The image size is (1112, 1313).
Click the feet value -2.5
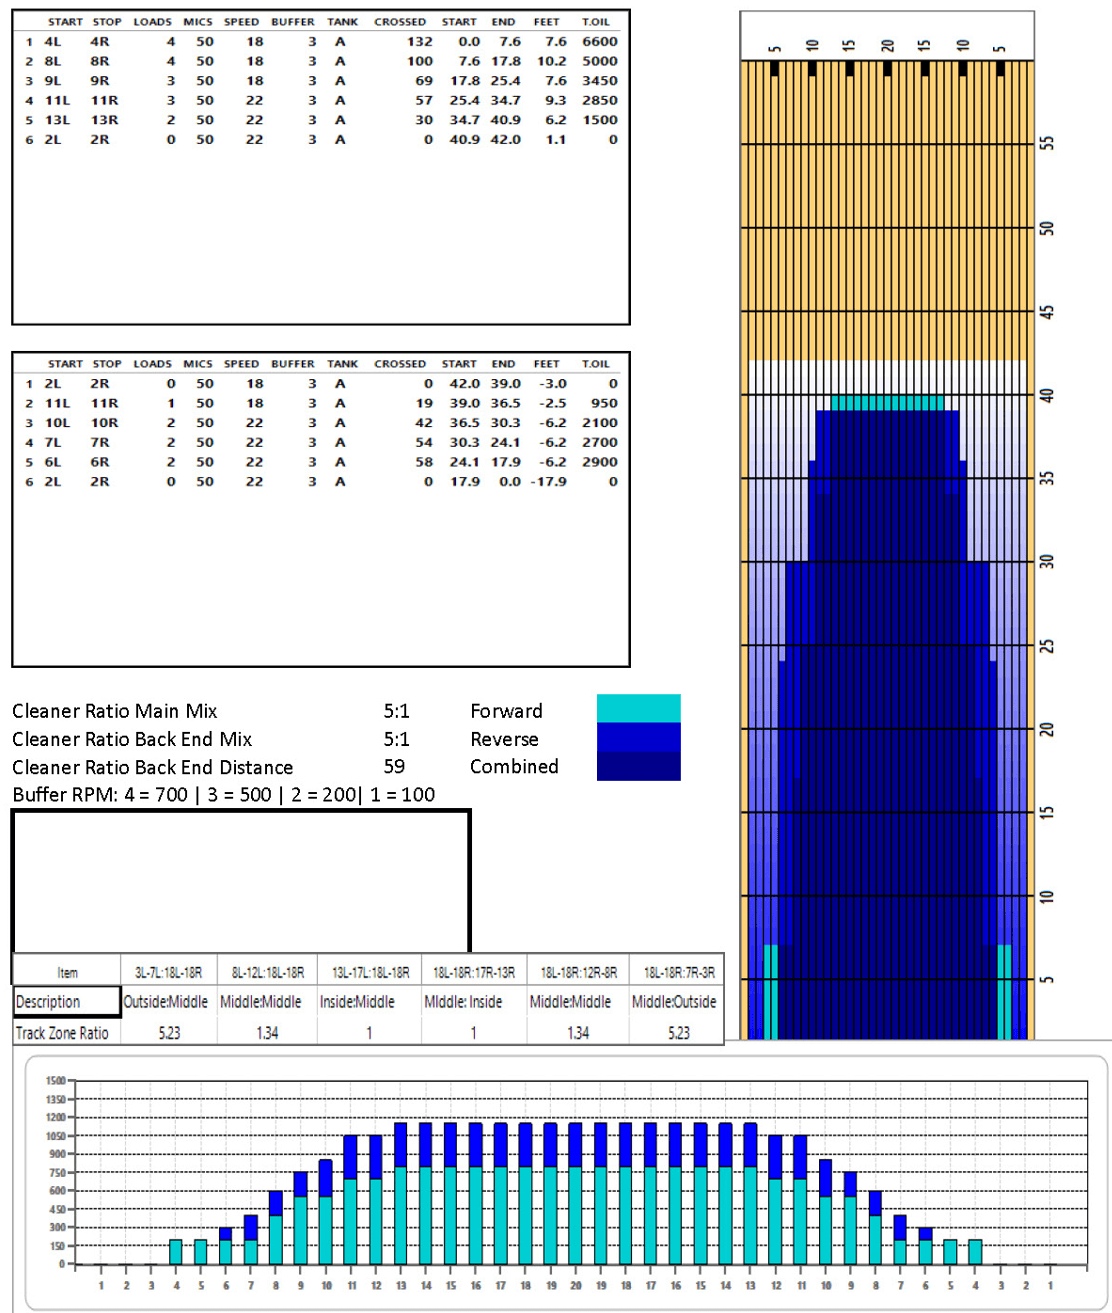coord(552,403)
